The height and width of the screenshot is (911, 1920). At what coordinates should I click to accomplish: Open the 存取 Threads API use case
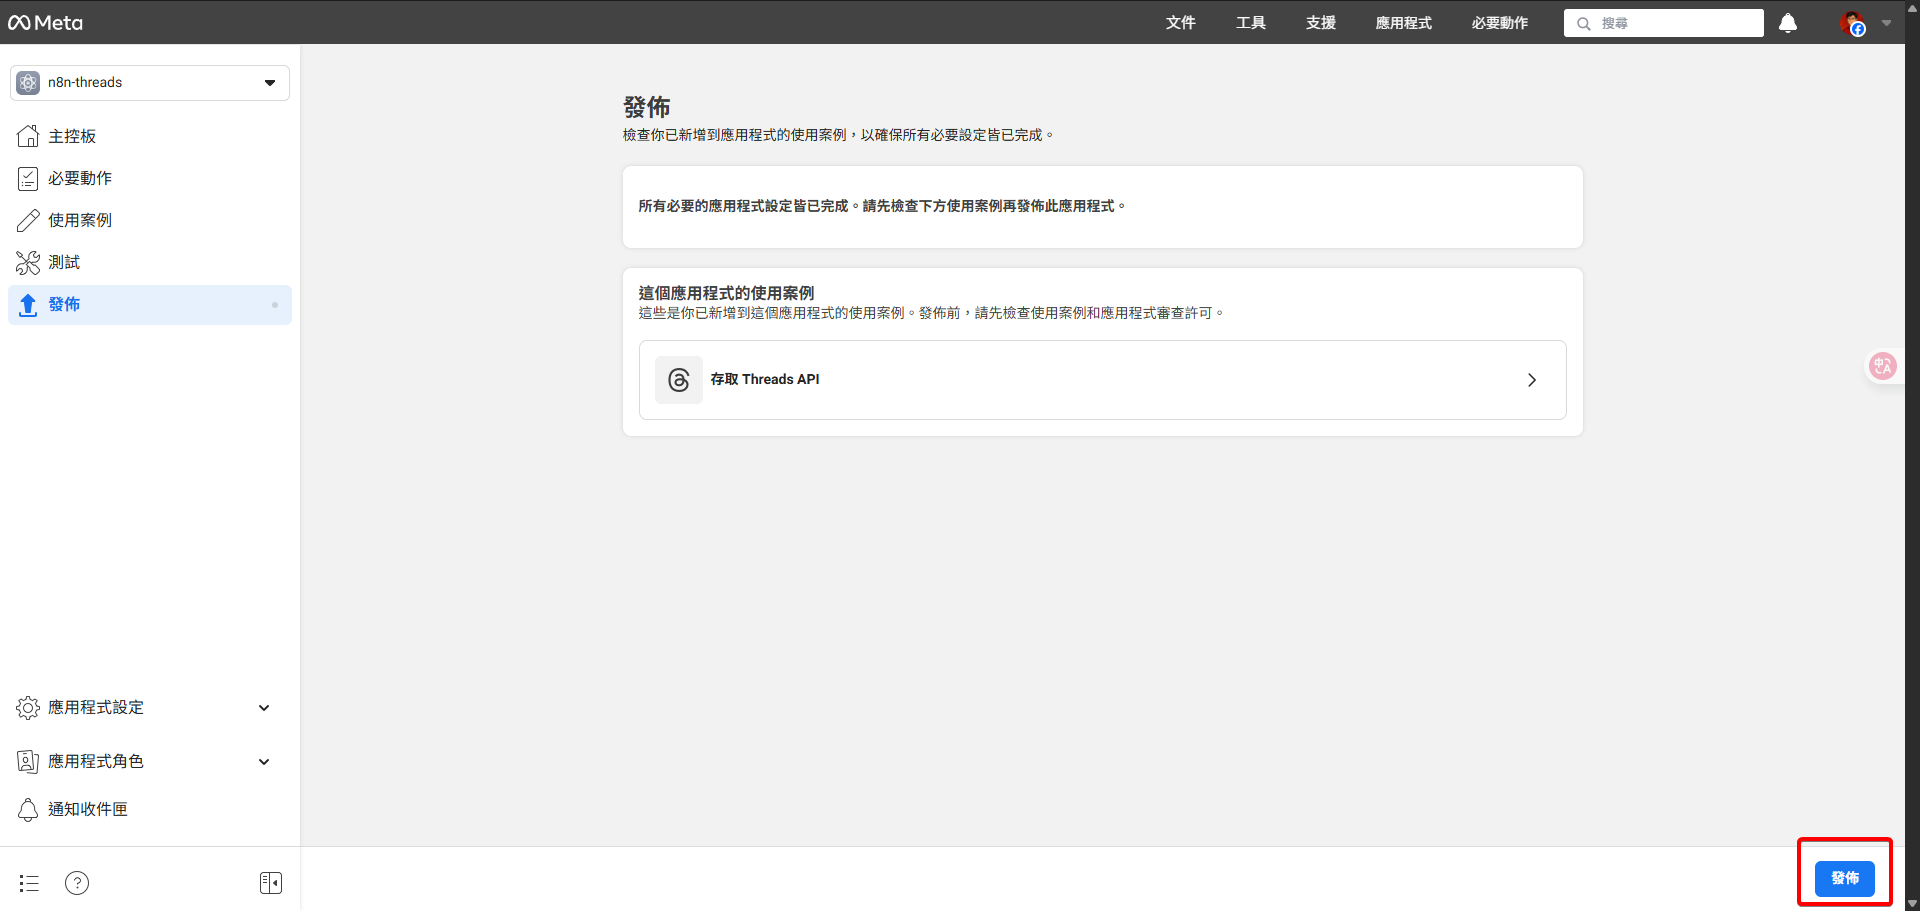click(x=1100, y=380)
